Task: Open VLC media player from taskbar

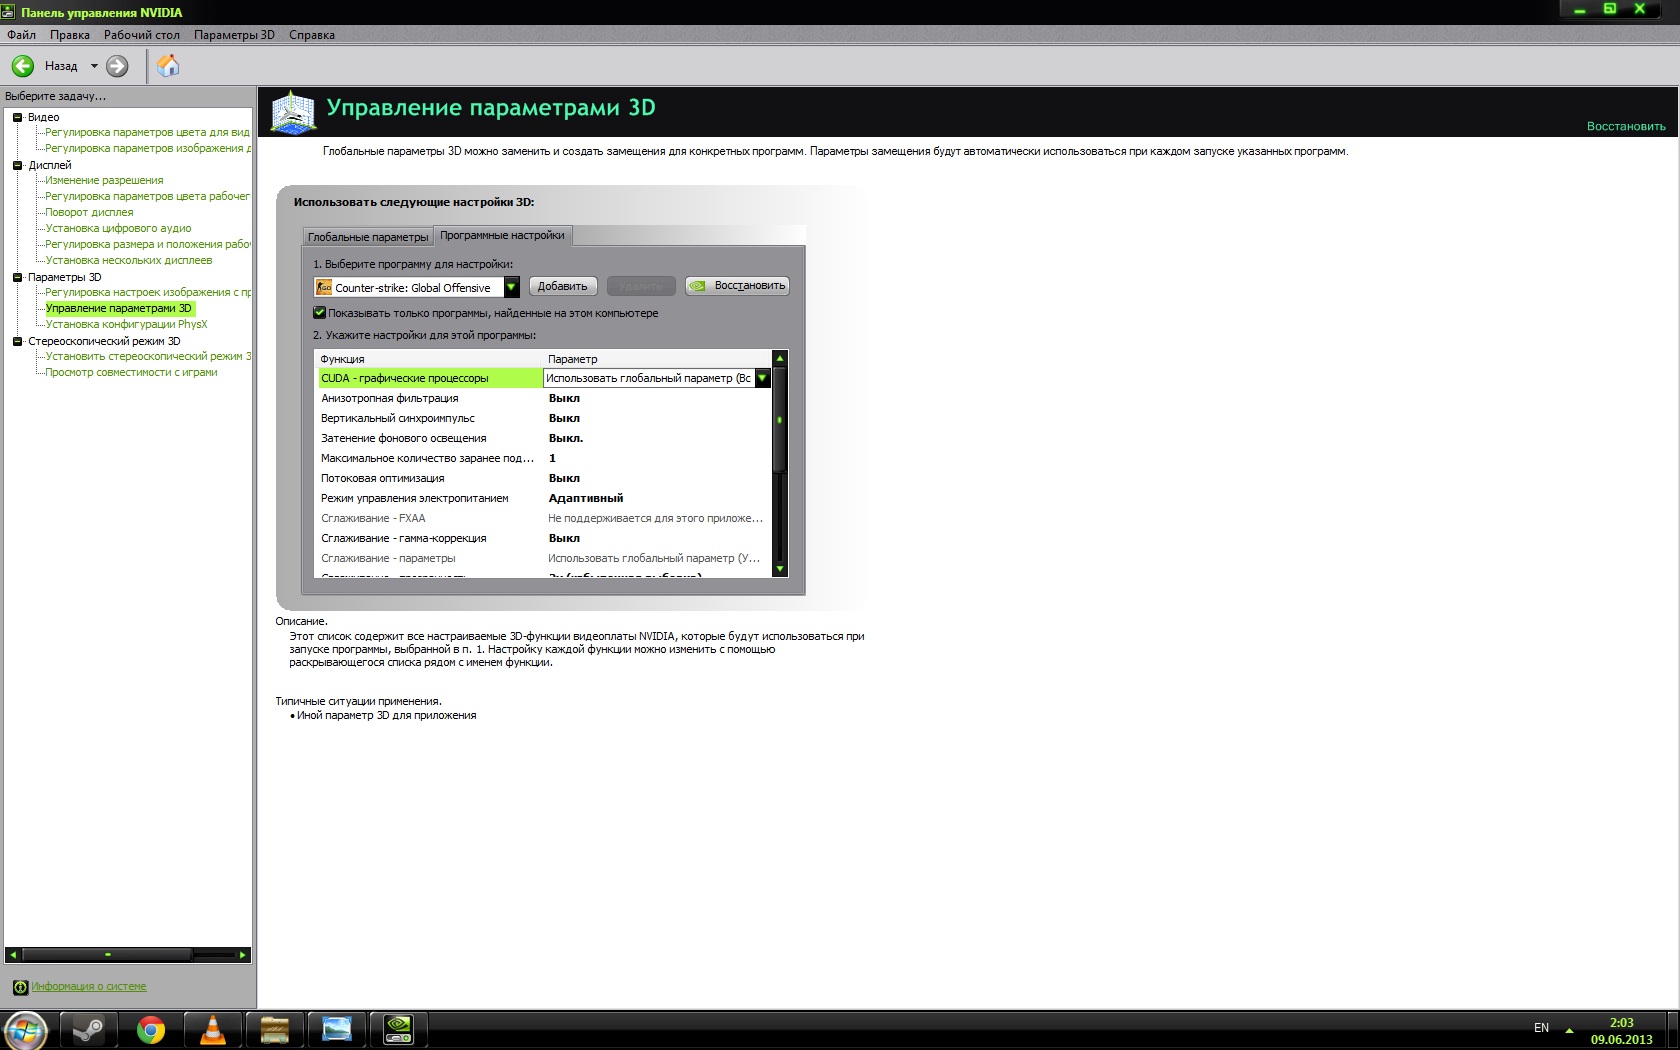Action: click(213, 1030)
